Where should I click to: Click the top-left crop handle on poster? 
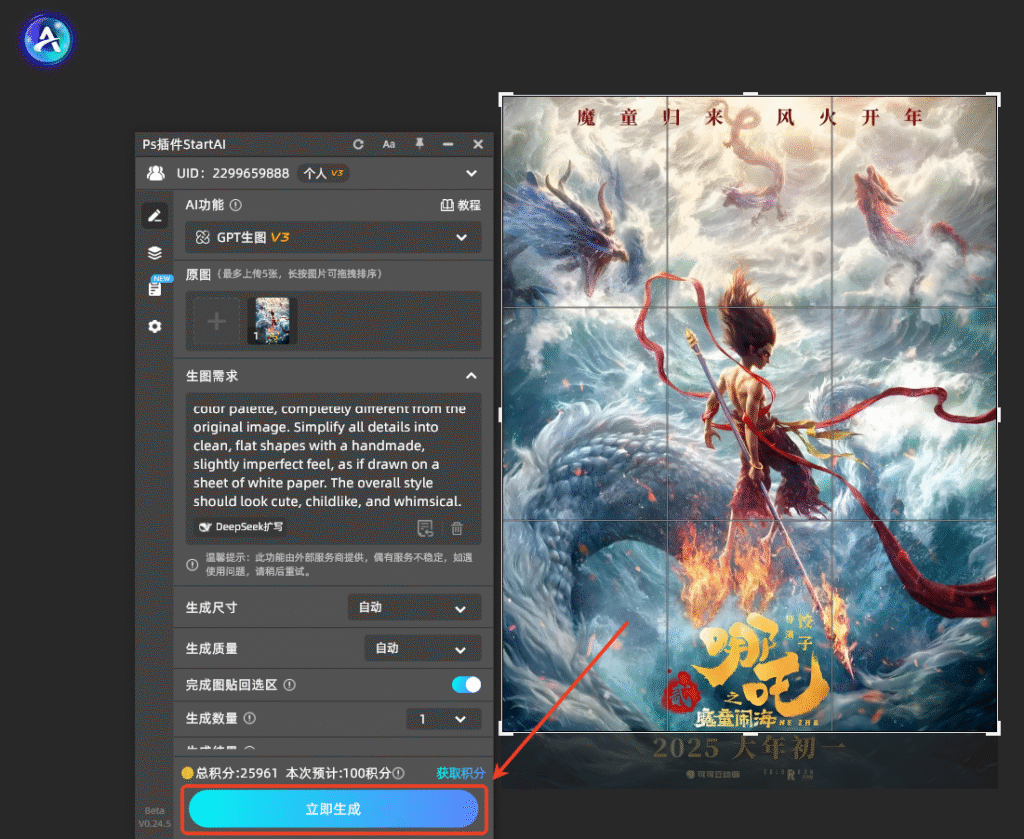tap(505, 99)
